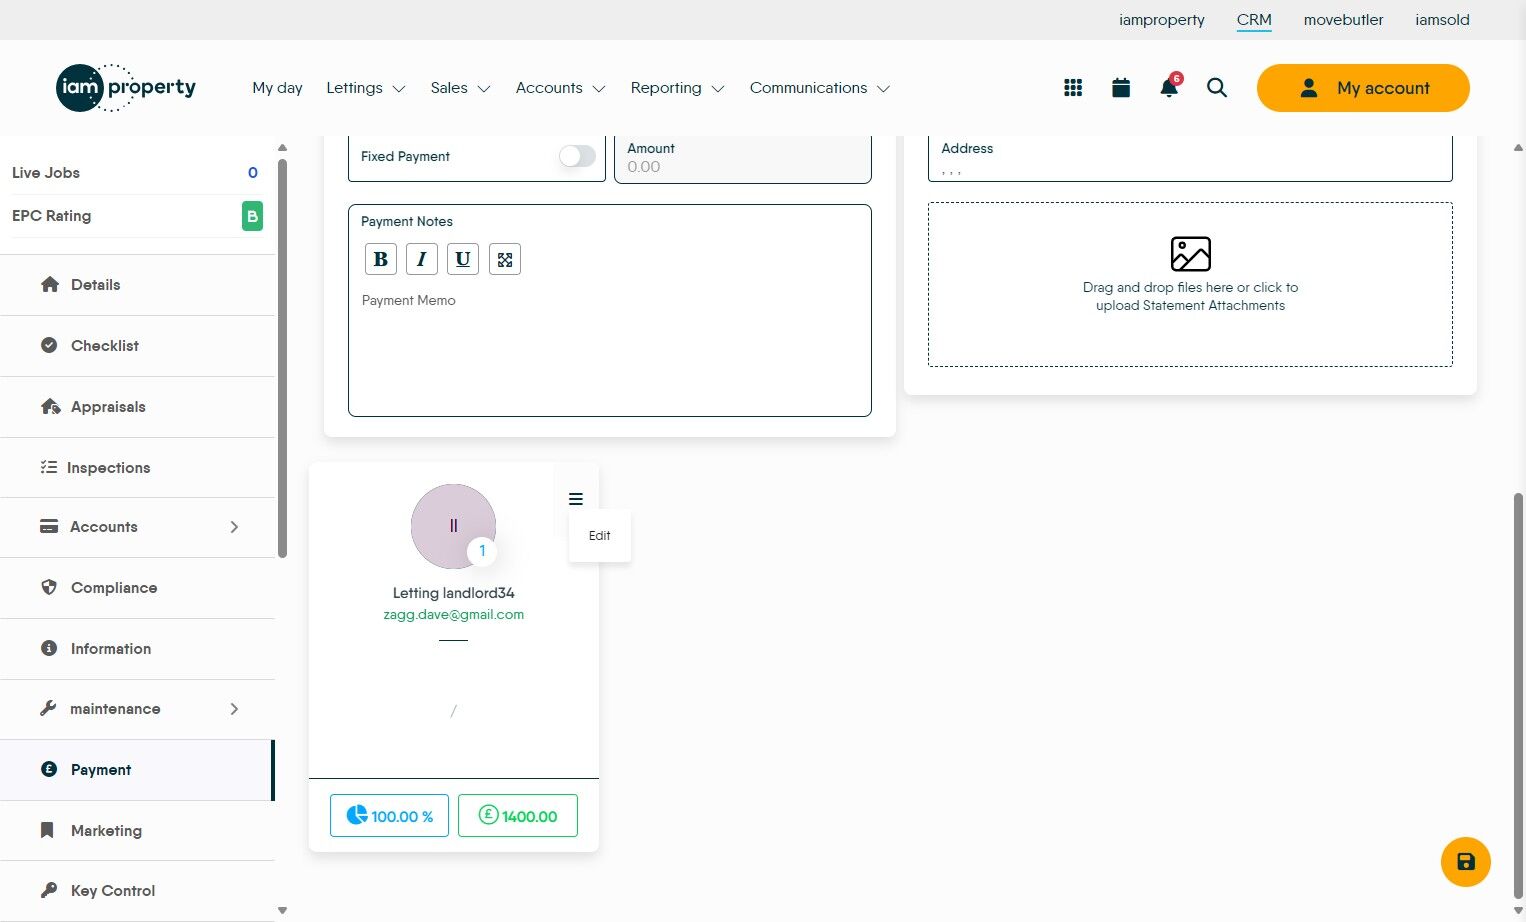
Task: Open Inspections in the sidebar
Action: click(x=137, y=468)
